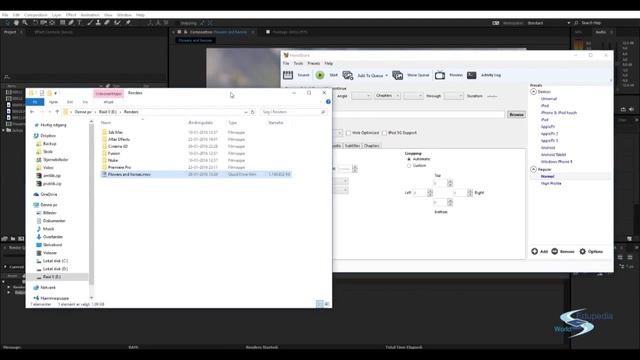Select the After Effects folder in Explorer
This screenshot has width=640, height=360.
pos(119,139)
